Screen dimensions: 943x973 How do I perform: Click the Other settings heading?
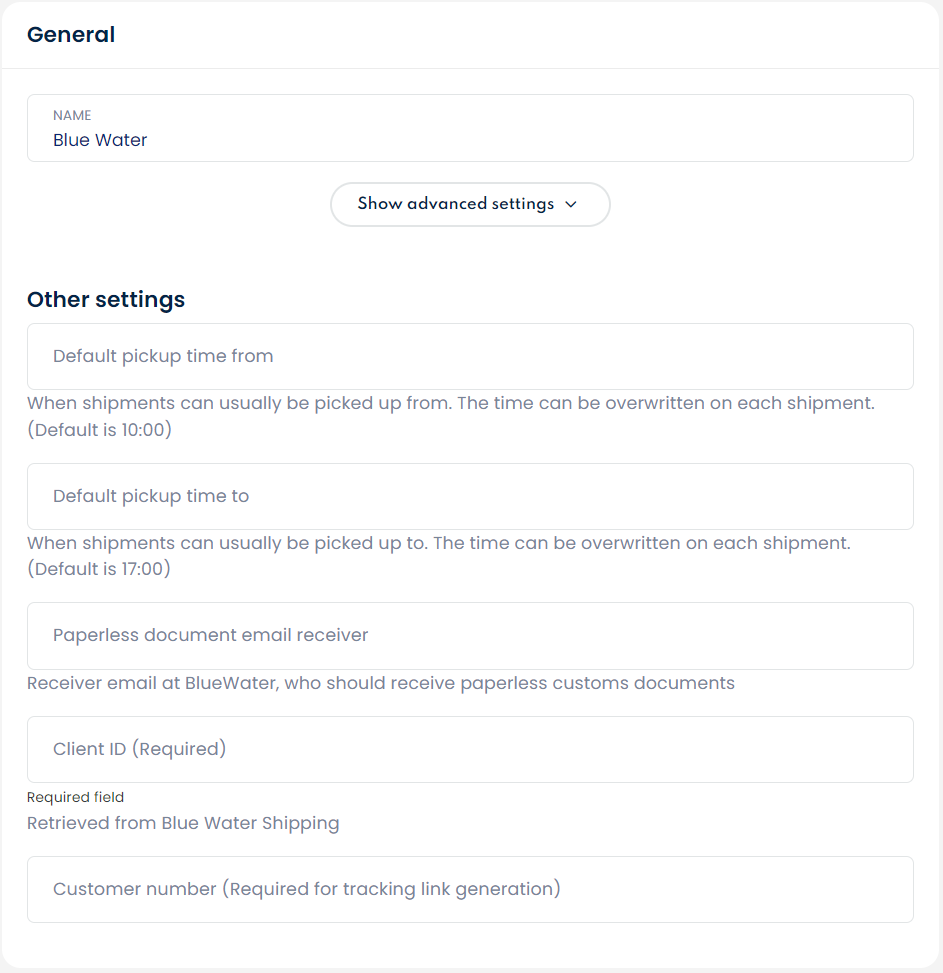(x=106, y=299)
